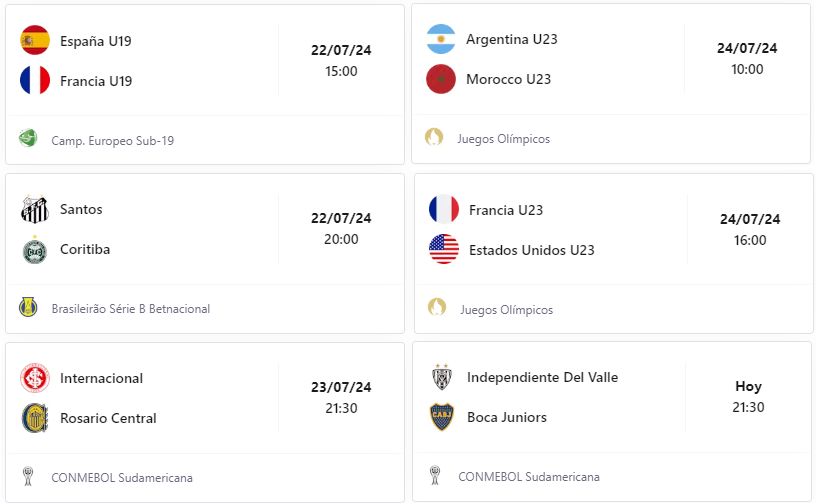The width and height of the screenshot is (816, 503).
Task: Click the Boca Juniors badge
Action: 442,417
